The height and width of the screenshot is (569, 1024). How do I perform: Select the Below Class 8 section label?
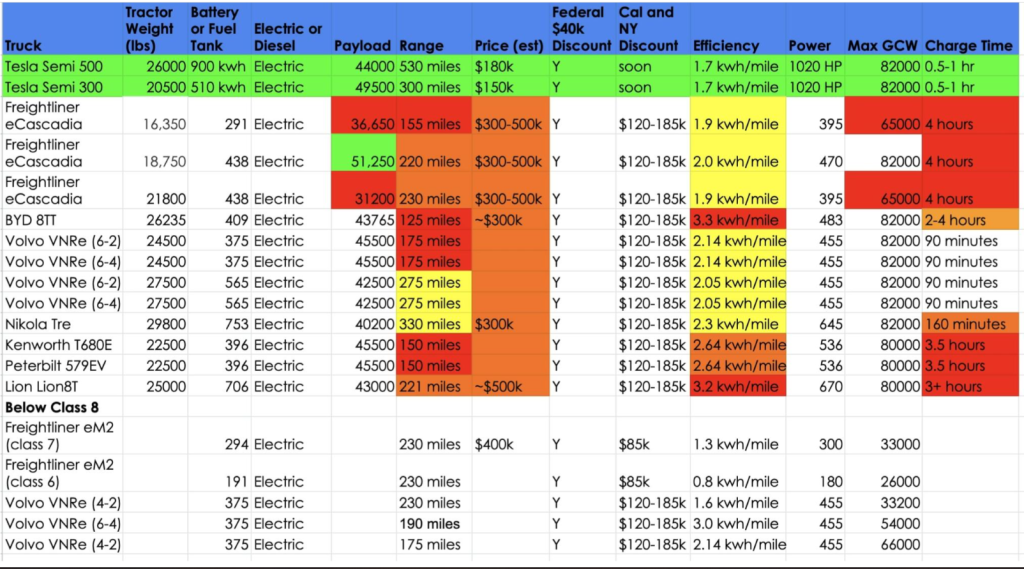(62, 408)
